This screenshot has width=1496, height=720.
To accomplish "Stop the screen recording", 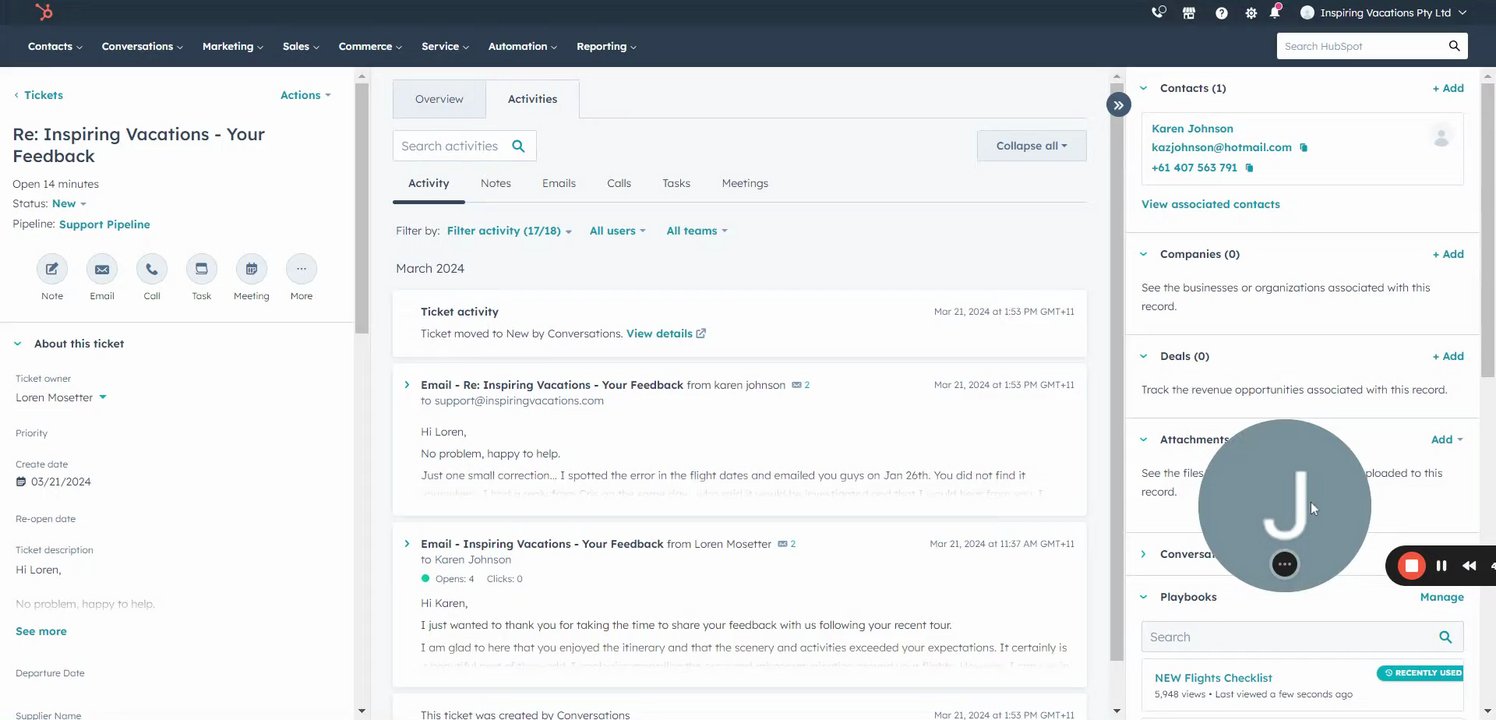I will [1411, 566].
